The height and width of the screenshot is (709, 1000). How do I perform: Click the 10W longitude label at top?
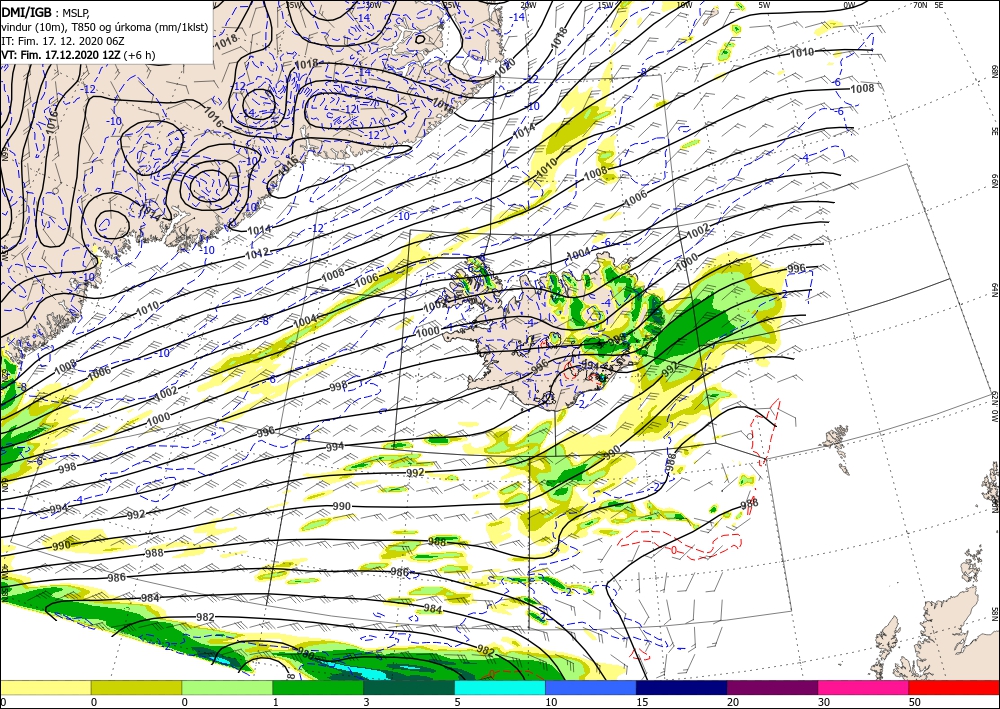pyautogui.click(x=684, y=5)
